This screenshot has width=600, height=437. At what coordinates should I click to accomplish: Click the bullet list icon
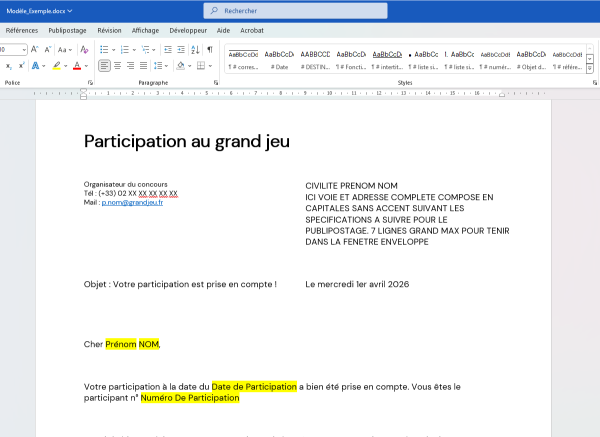click(x=103, y=49)
